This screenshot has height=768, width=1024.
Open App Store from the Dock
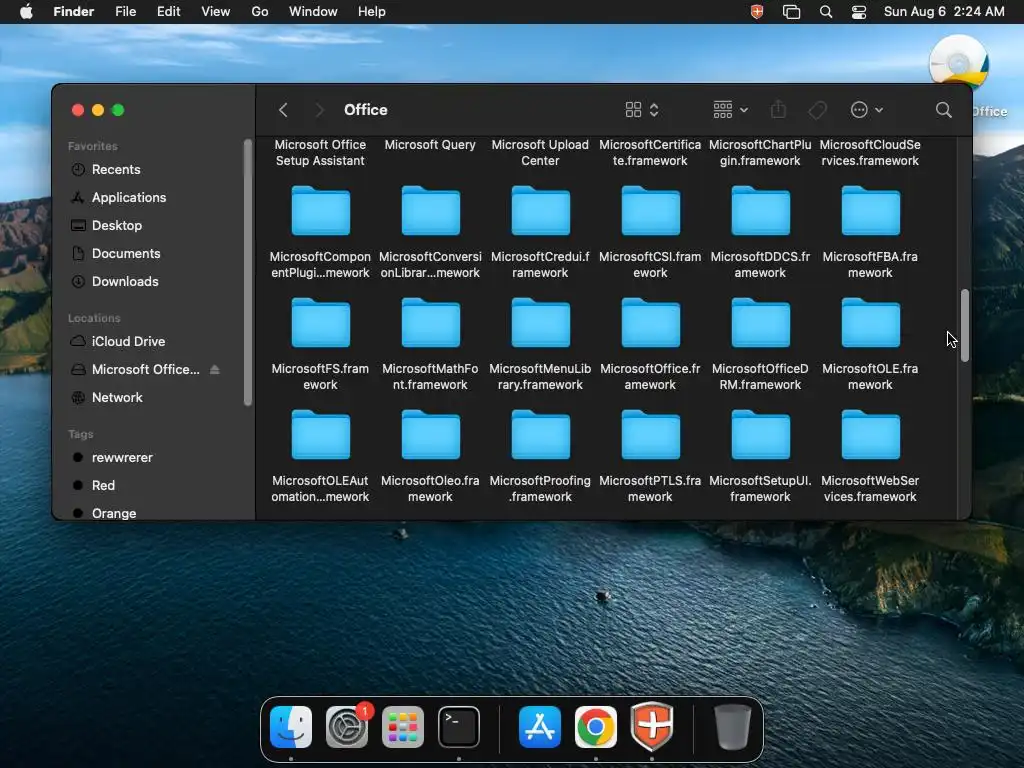click(x=540, y=727)
